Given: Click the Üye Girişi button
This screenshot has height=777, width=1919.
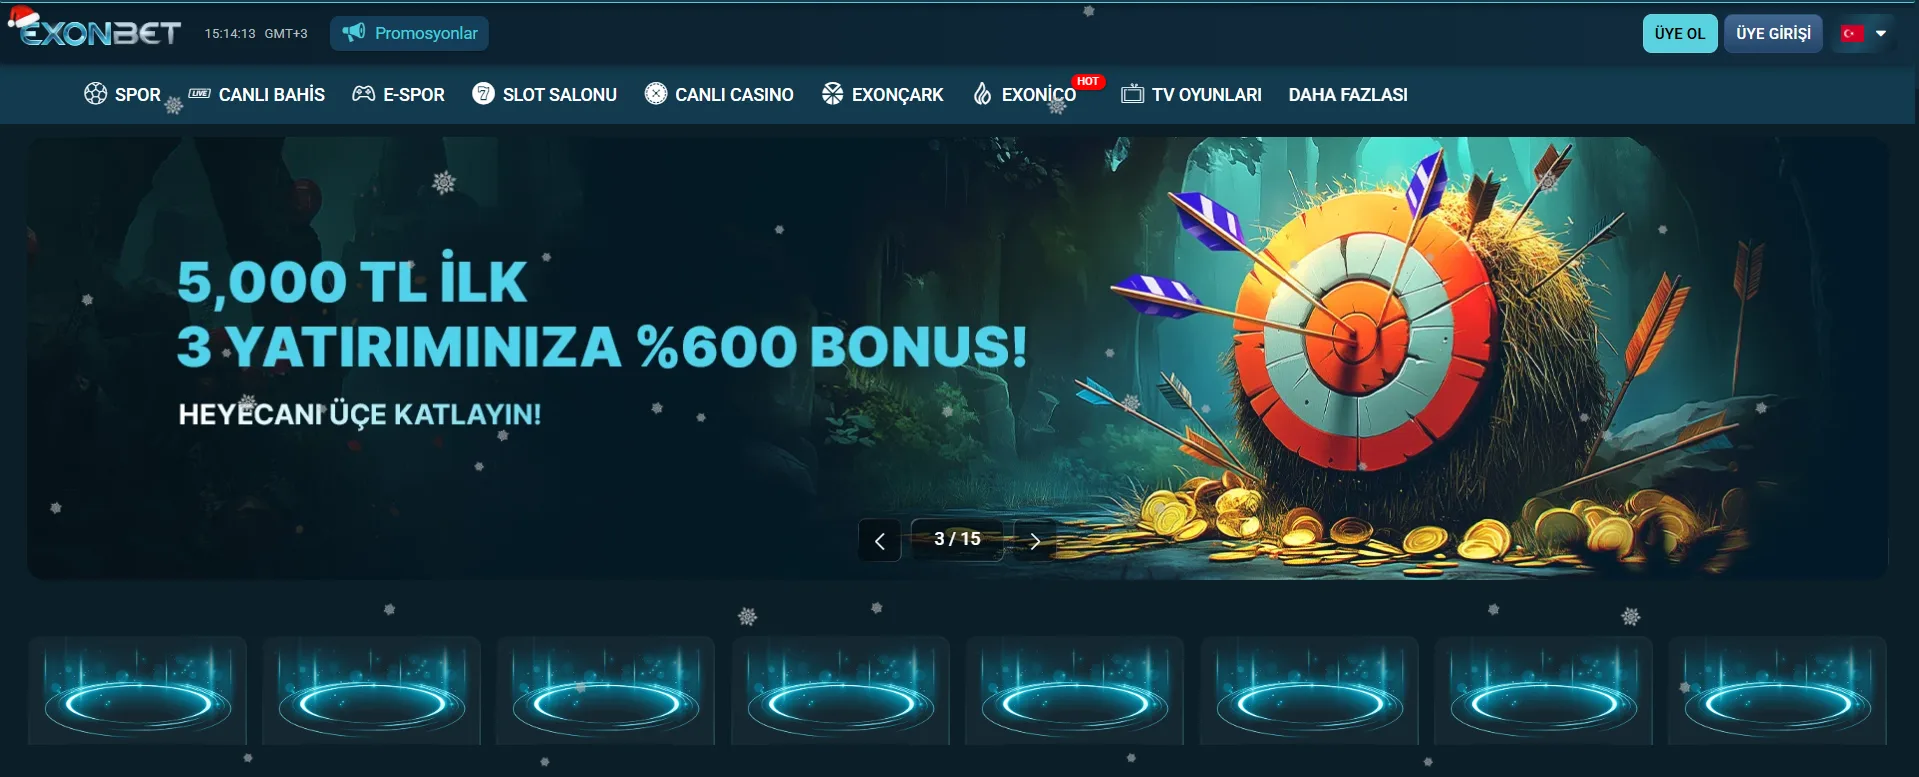Looking at the screenshot, I should click(1773, 33).
